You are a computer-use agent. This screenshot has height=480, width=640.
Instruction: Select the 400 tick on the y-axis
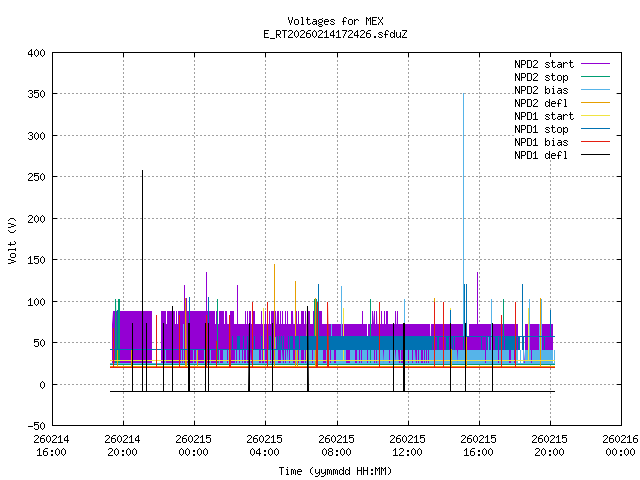click(x=35, y=52)
